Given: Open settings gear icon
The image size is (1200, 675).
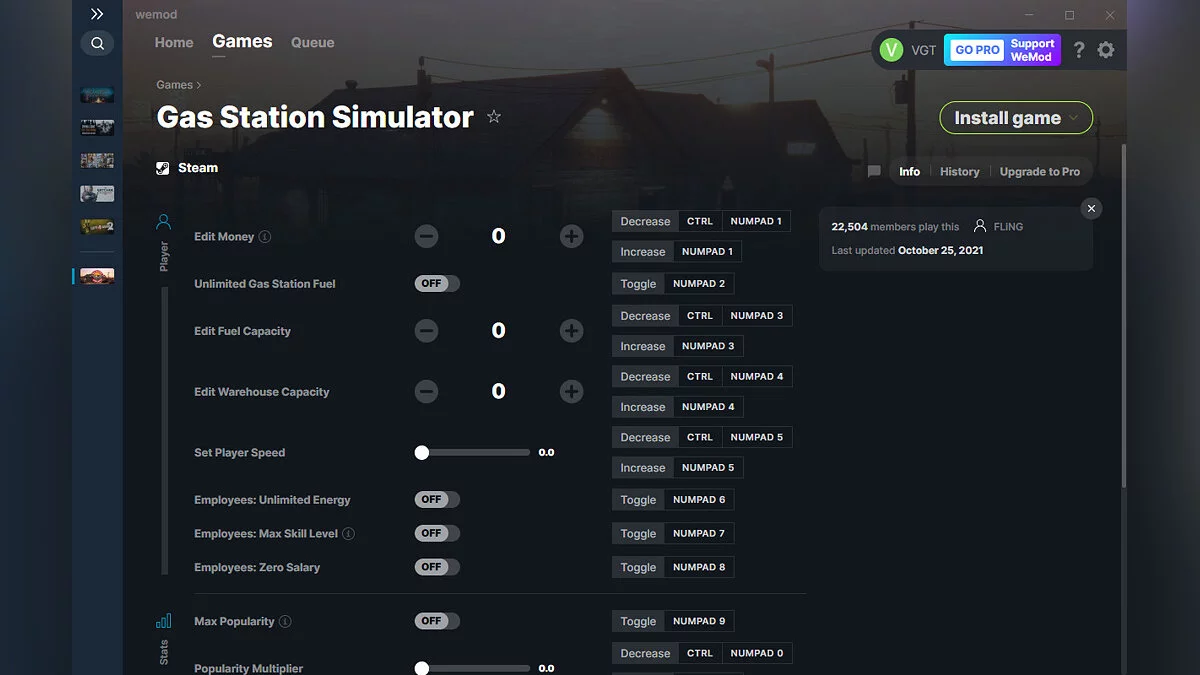Looking at the screenshot, I should [1106, 50].
